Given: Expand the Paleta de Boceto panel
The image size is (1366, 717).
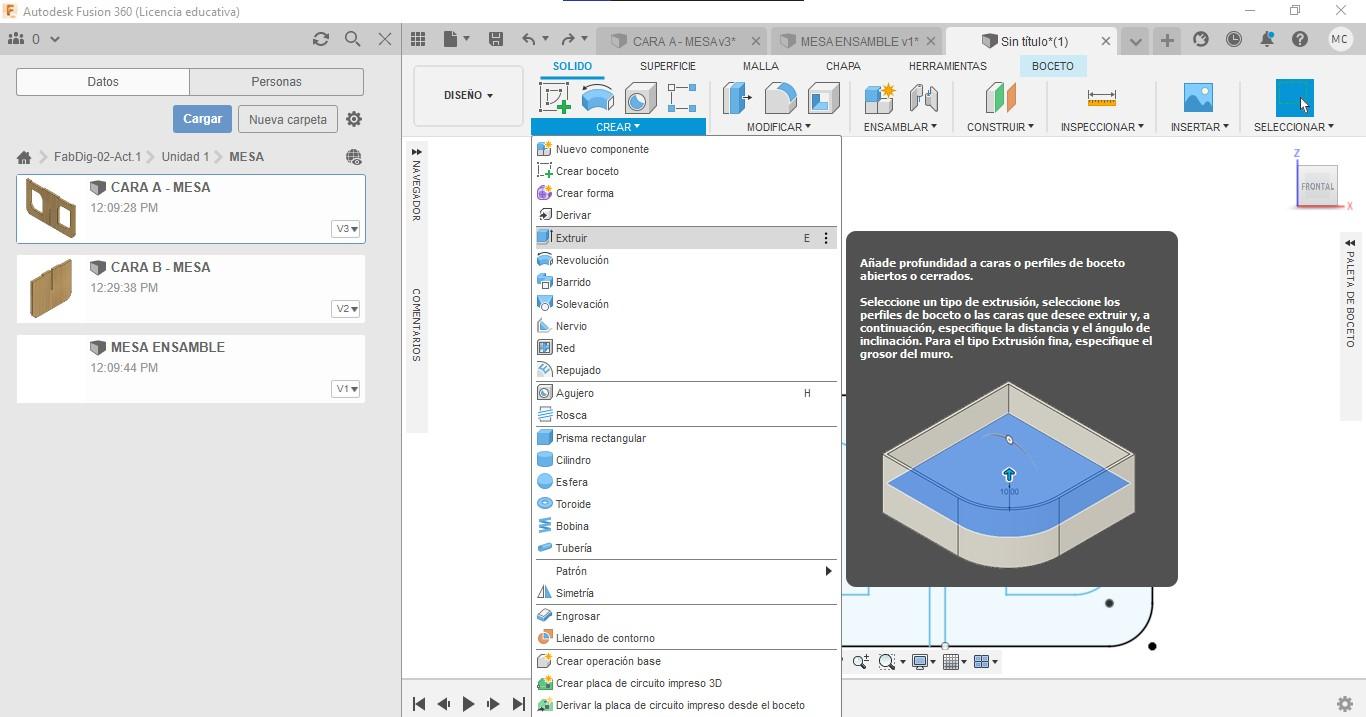Looking at the screenshot, I should pos(1350,243).
